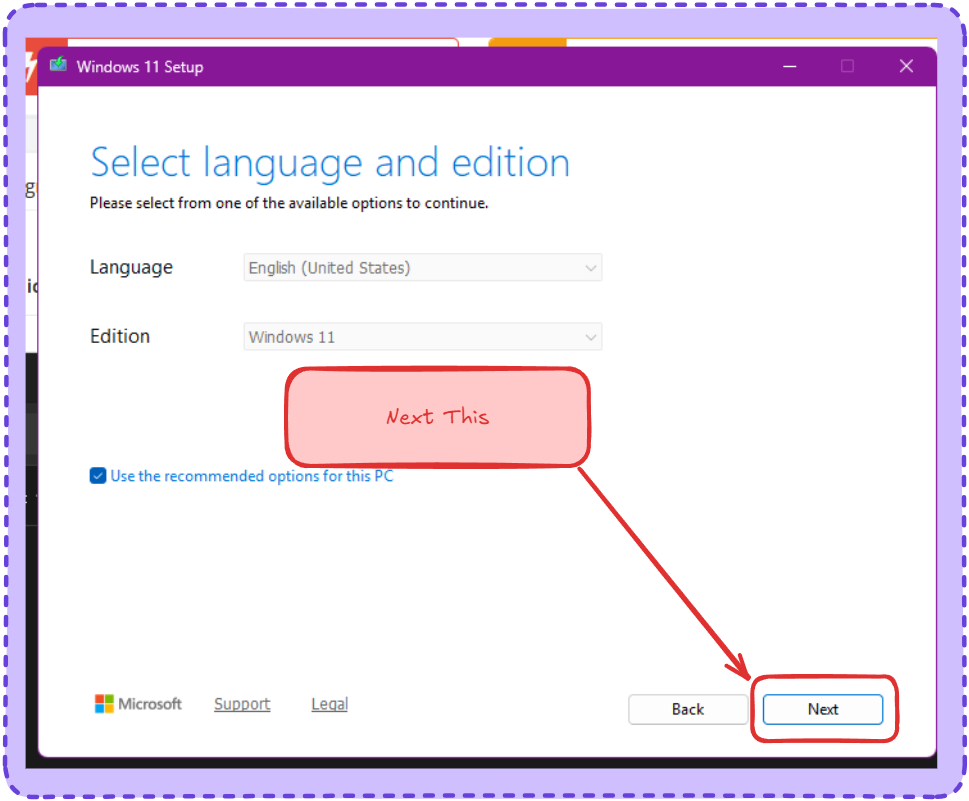
Task: Close the Windows 11 Setup window
Action: [x=906, y=66]
